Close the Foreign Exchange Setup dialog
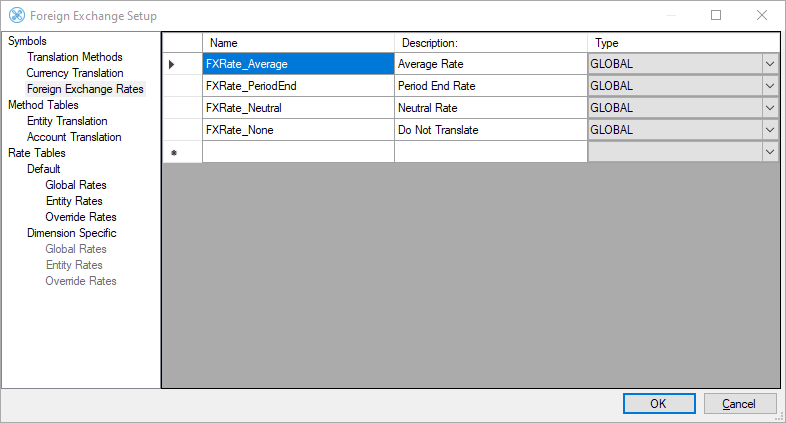Viewport: 786px width, 423px height. 762,16
